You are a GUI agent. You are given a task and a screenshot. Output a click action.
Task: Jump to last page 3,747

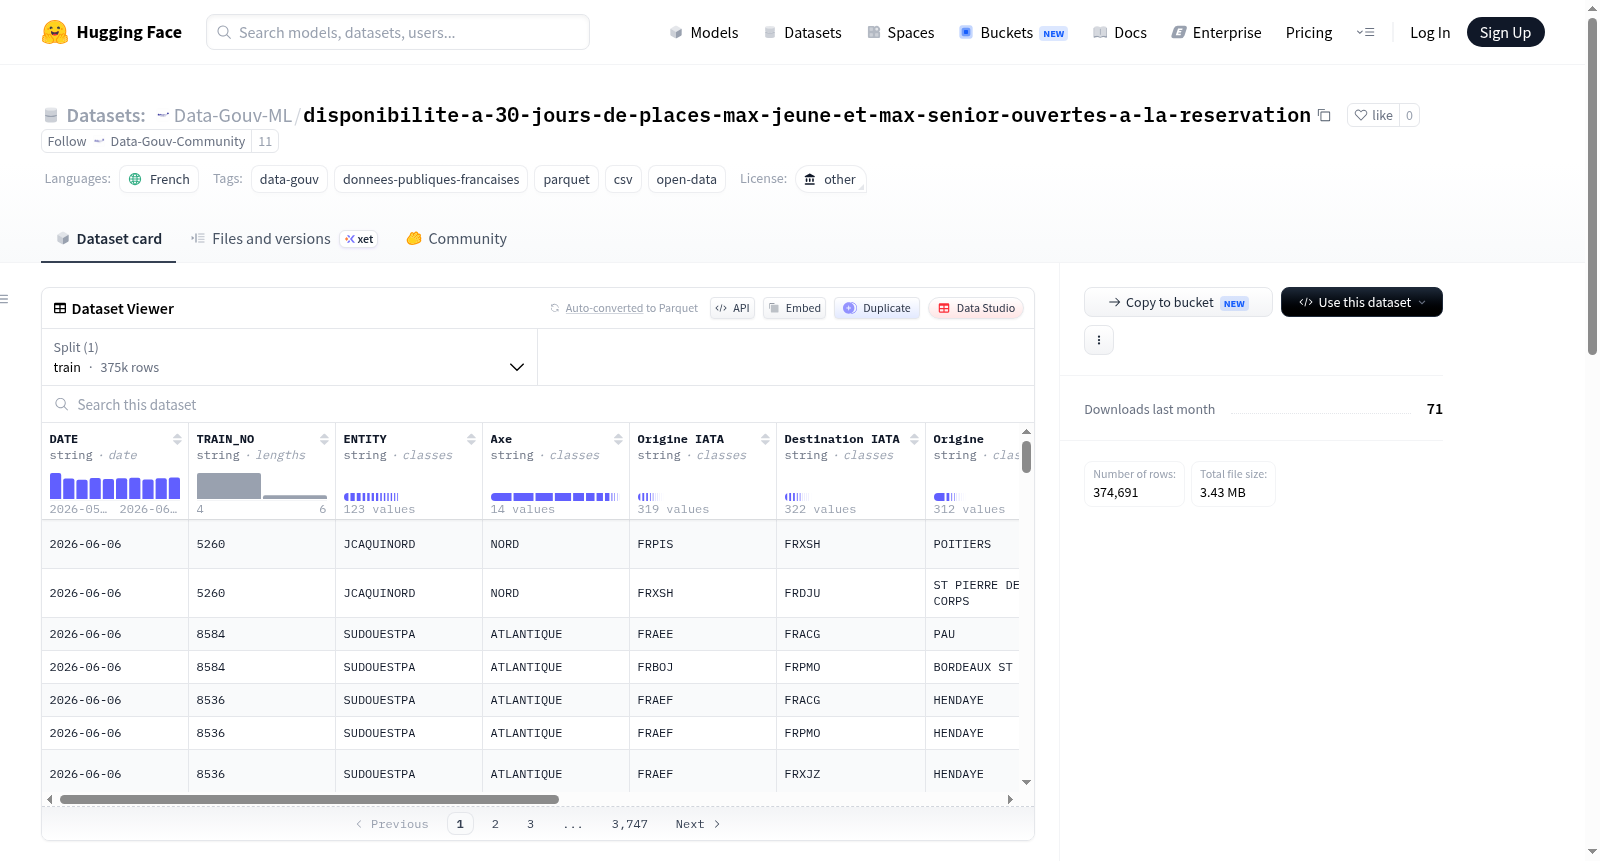630,824
